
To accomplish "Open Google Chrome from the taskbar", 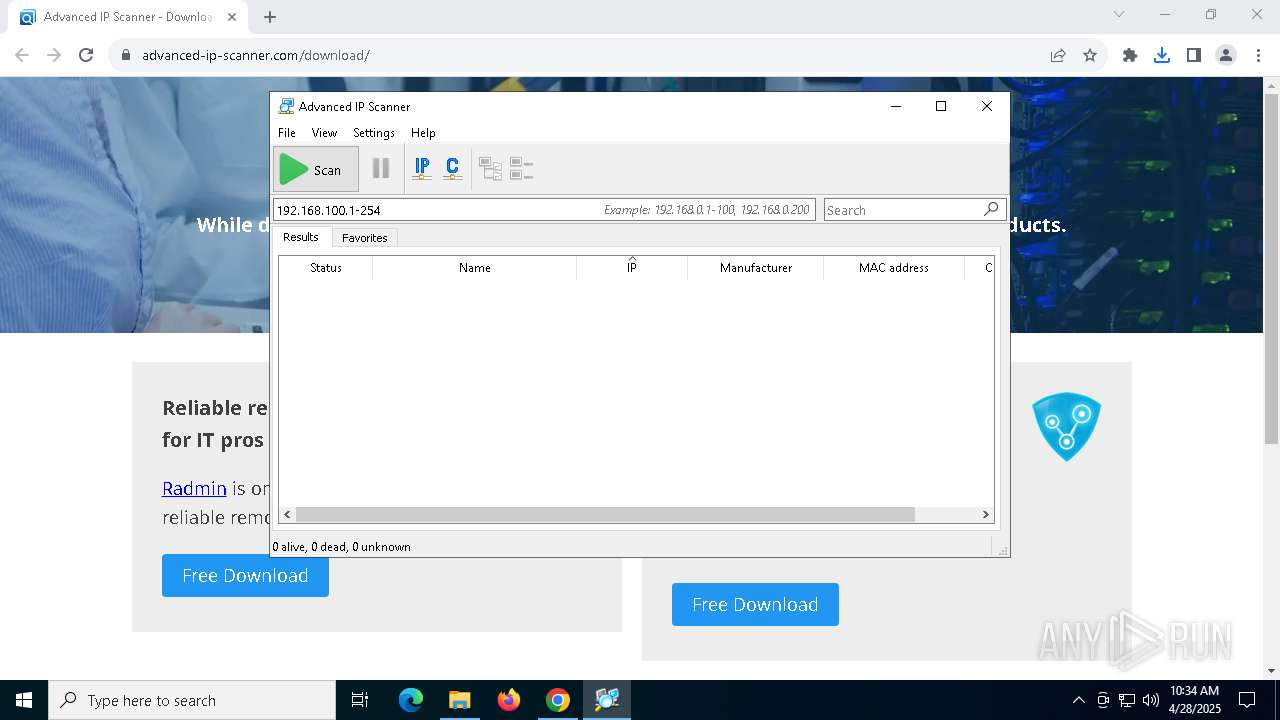I will tap(558, 700).
